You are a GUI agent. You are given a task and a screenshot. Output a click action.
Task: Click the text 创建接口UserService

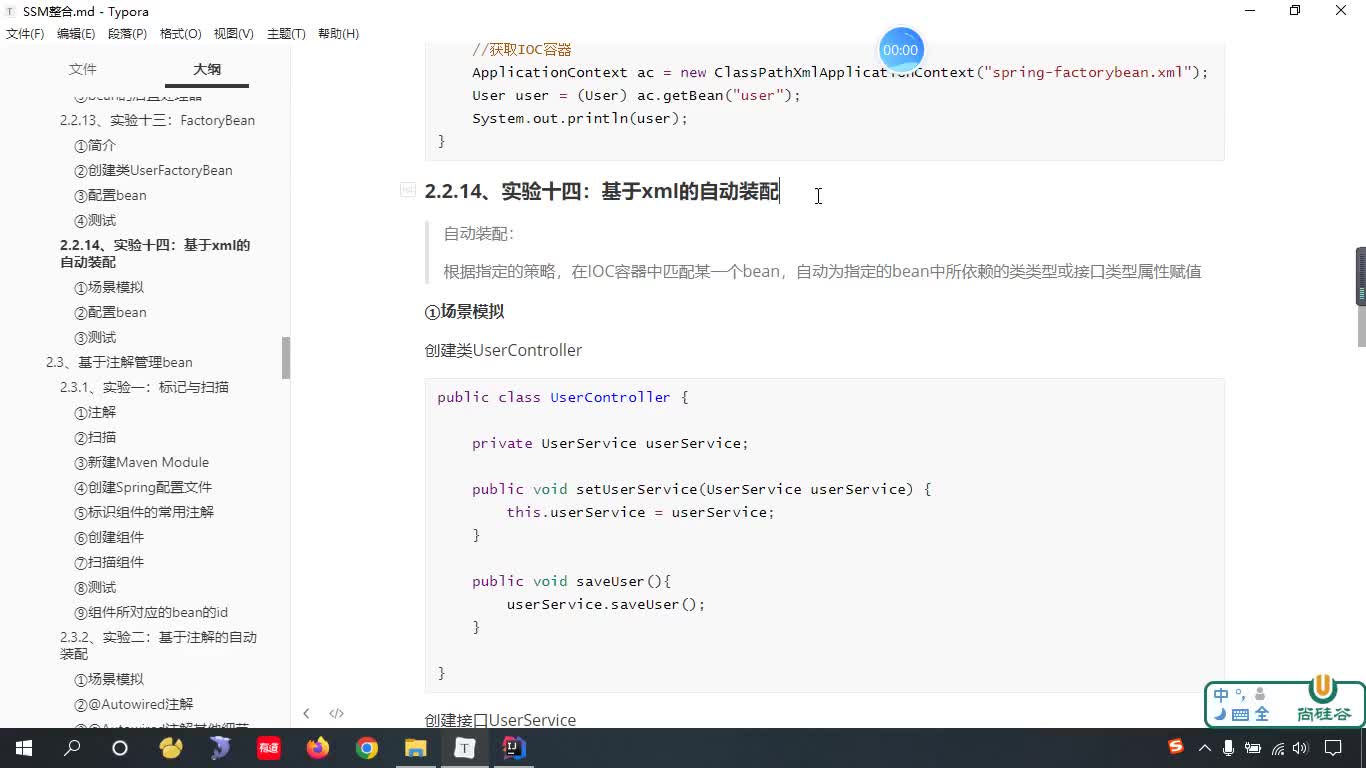[x=500, y=720]
